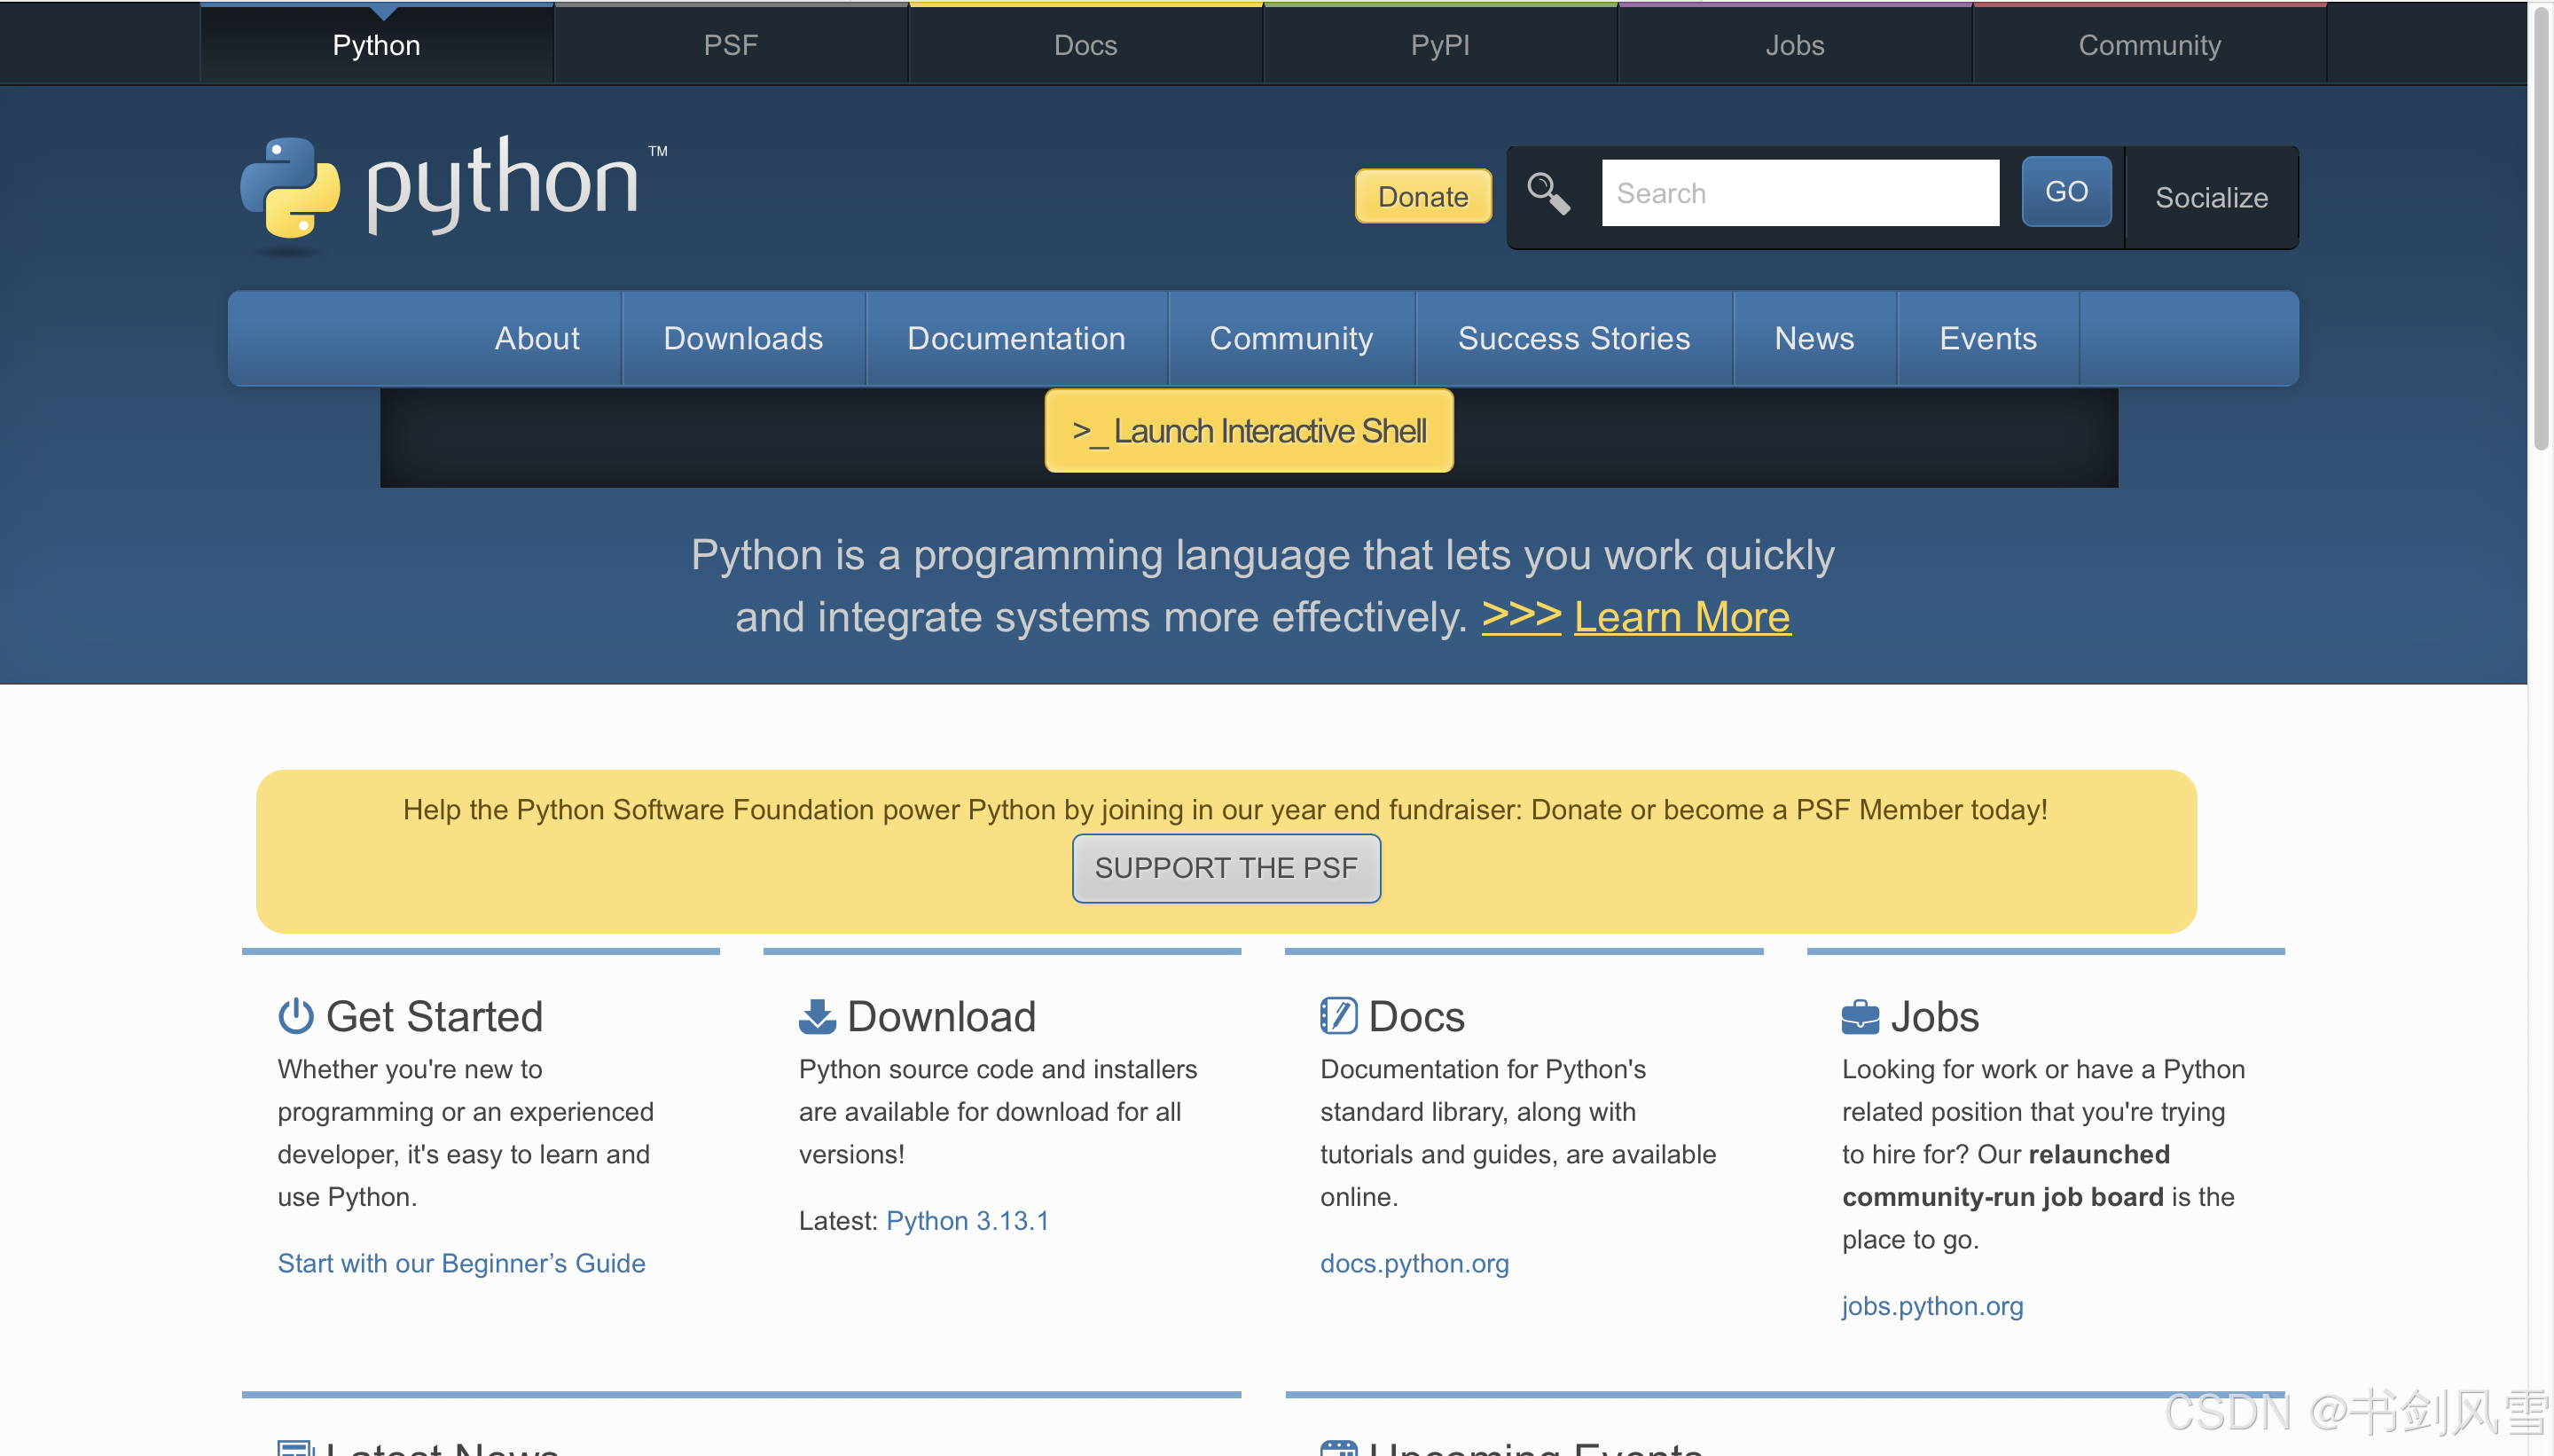The width and height of the screenshot is (2554, 1456).
Task: Expand the Downloads navigation menu
Action: (x=742, y=338)
